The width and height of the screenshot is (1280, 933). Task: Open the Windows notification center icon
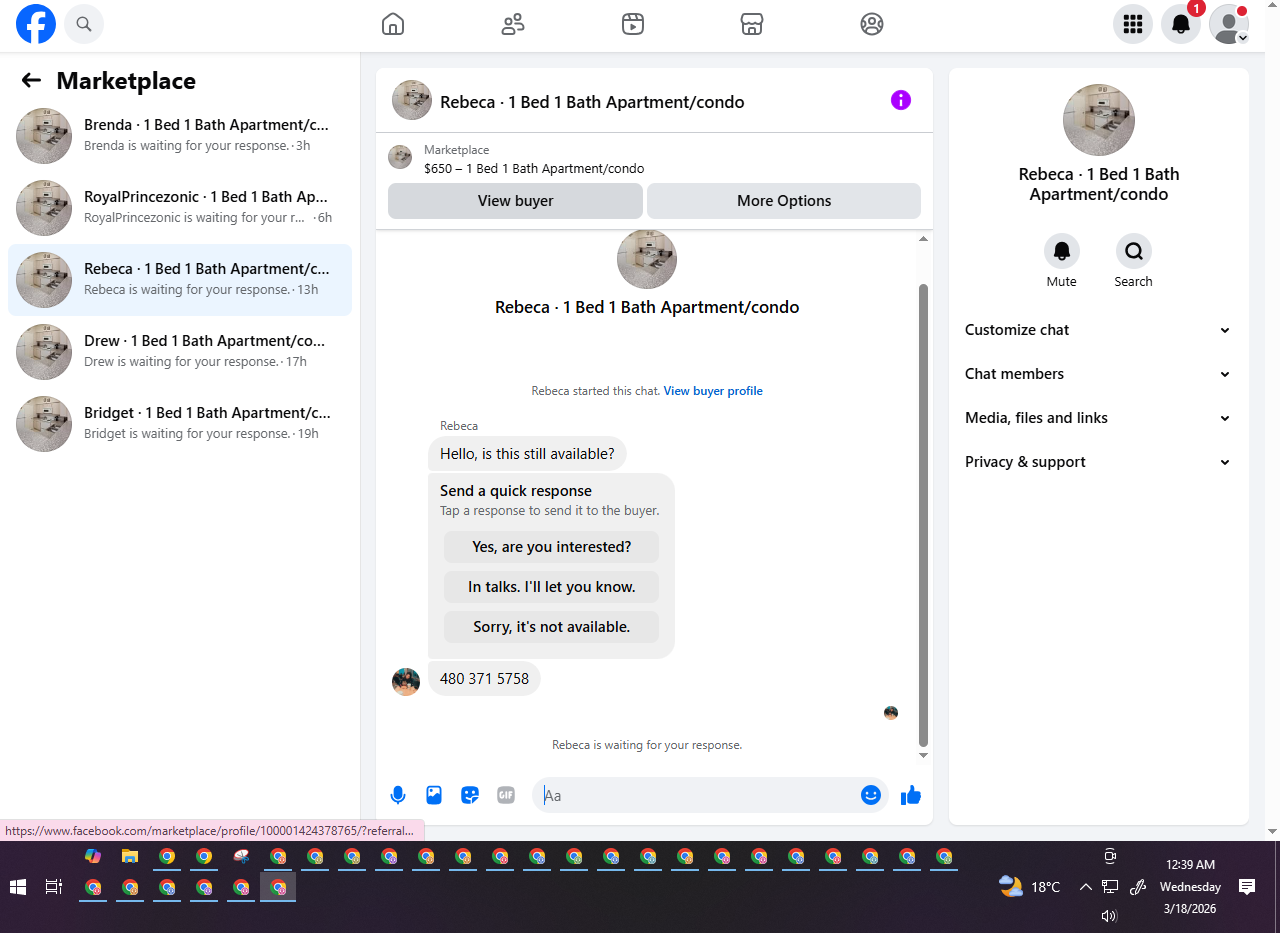(1247, 887)
